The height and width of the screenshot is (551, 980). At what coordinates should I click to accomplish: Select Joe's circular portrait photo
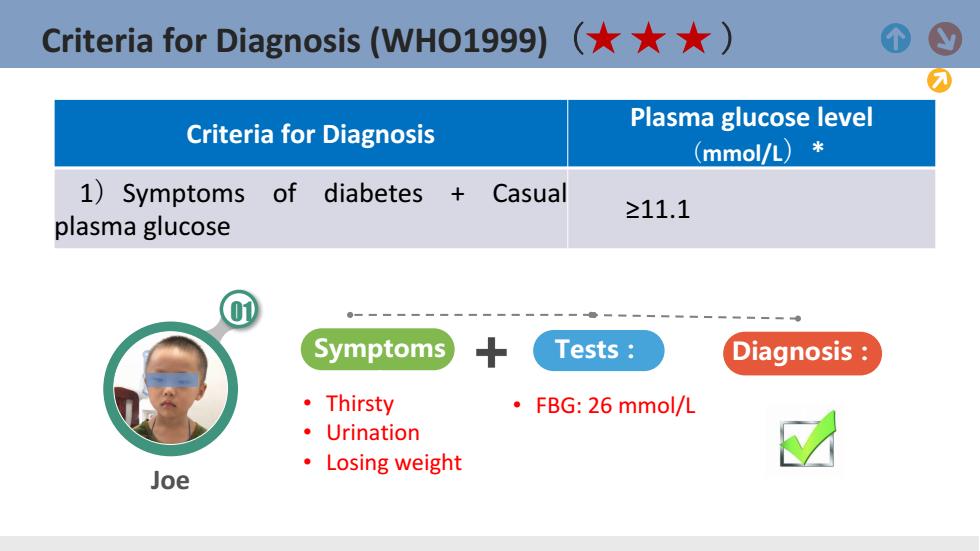171,389
